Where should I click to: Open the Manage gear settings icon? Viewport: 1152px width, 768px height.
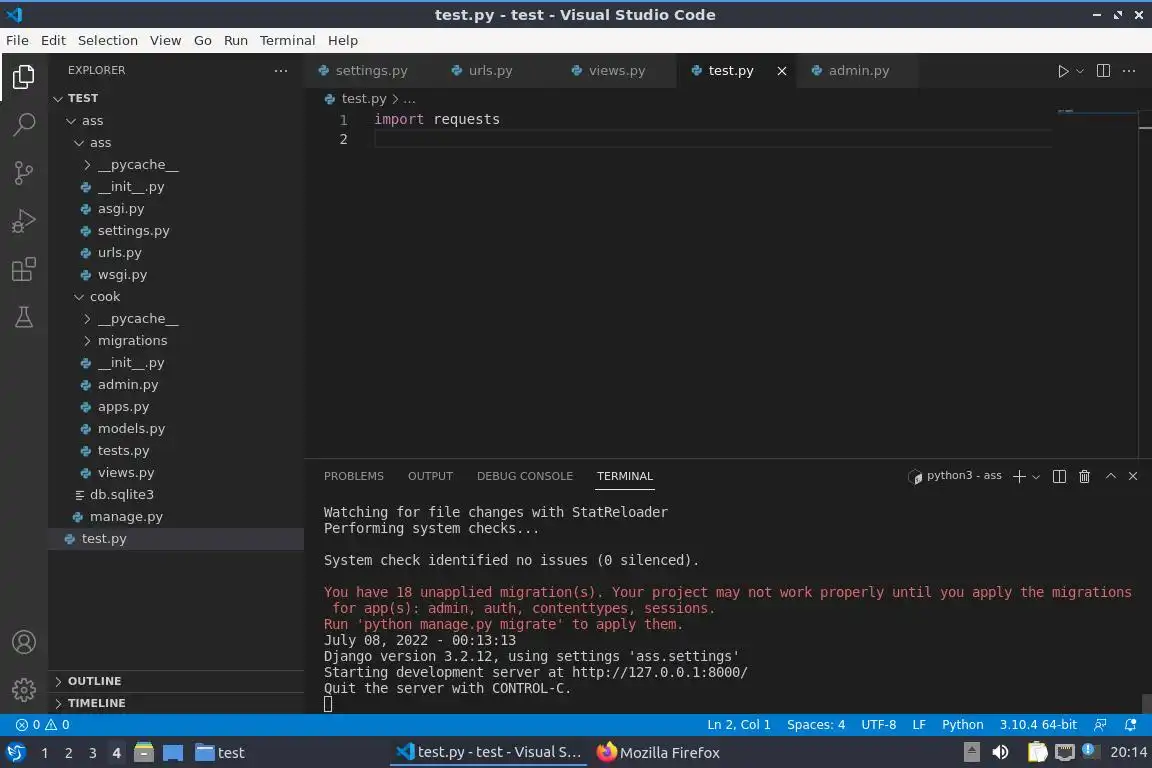[x=24, y=690]
